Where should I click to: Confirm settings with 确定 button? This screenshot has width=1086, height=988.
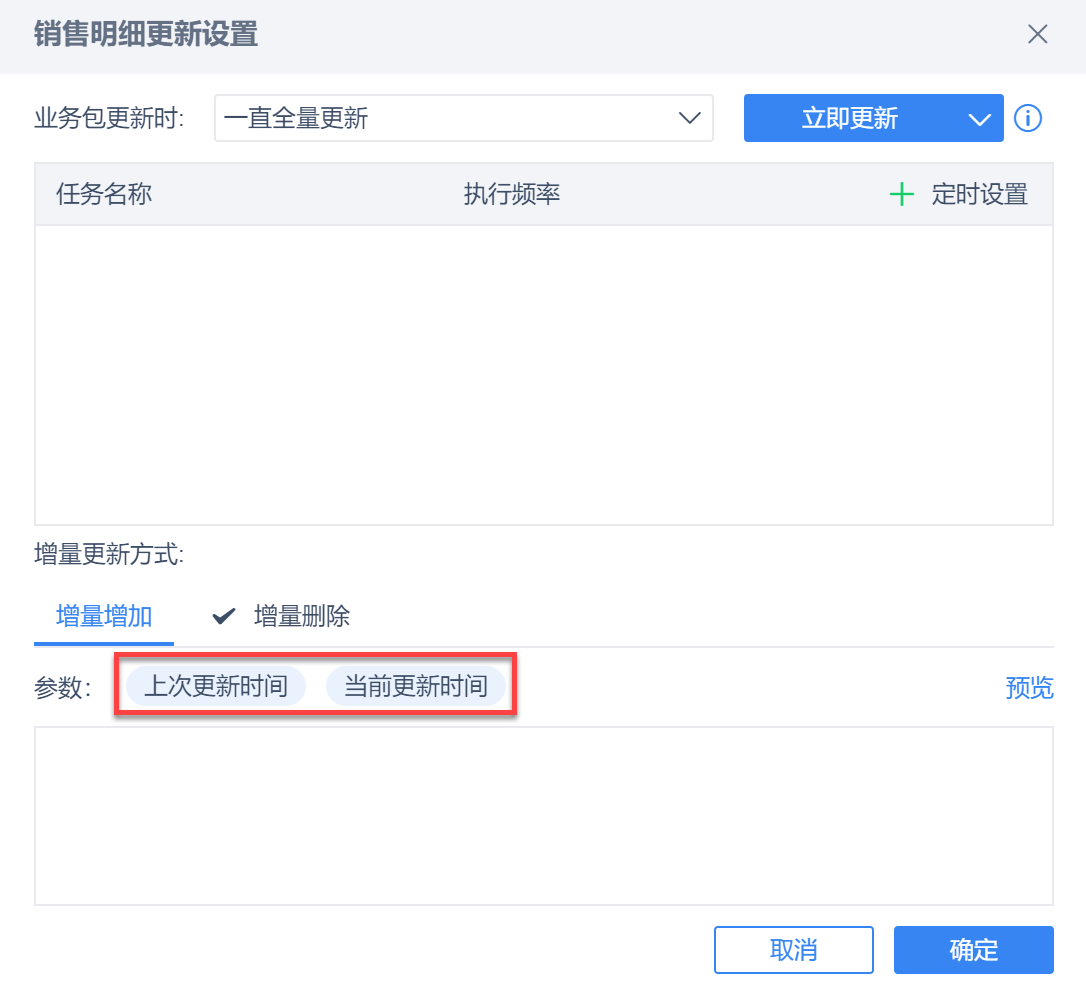(x=973, y=949)
